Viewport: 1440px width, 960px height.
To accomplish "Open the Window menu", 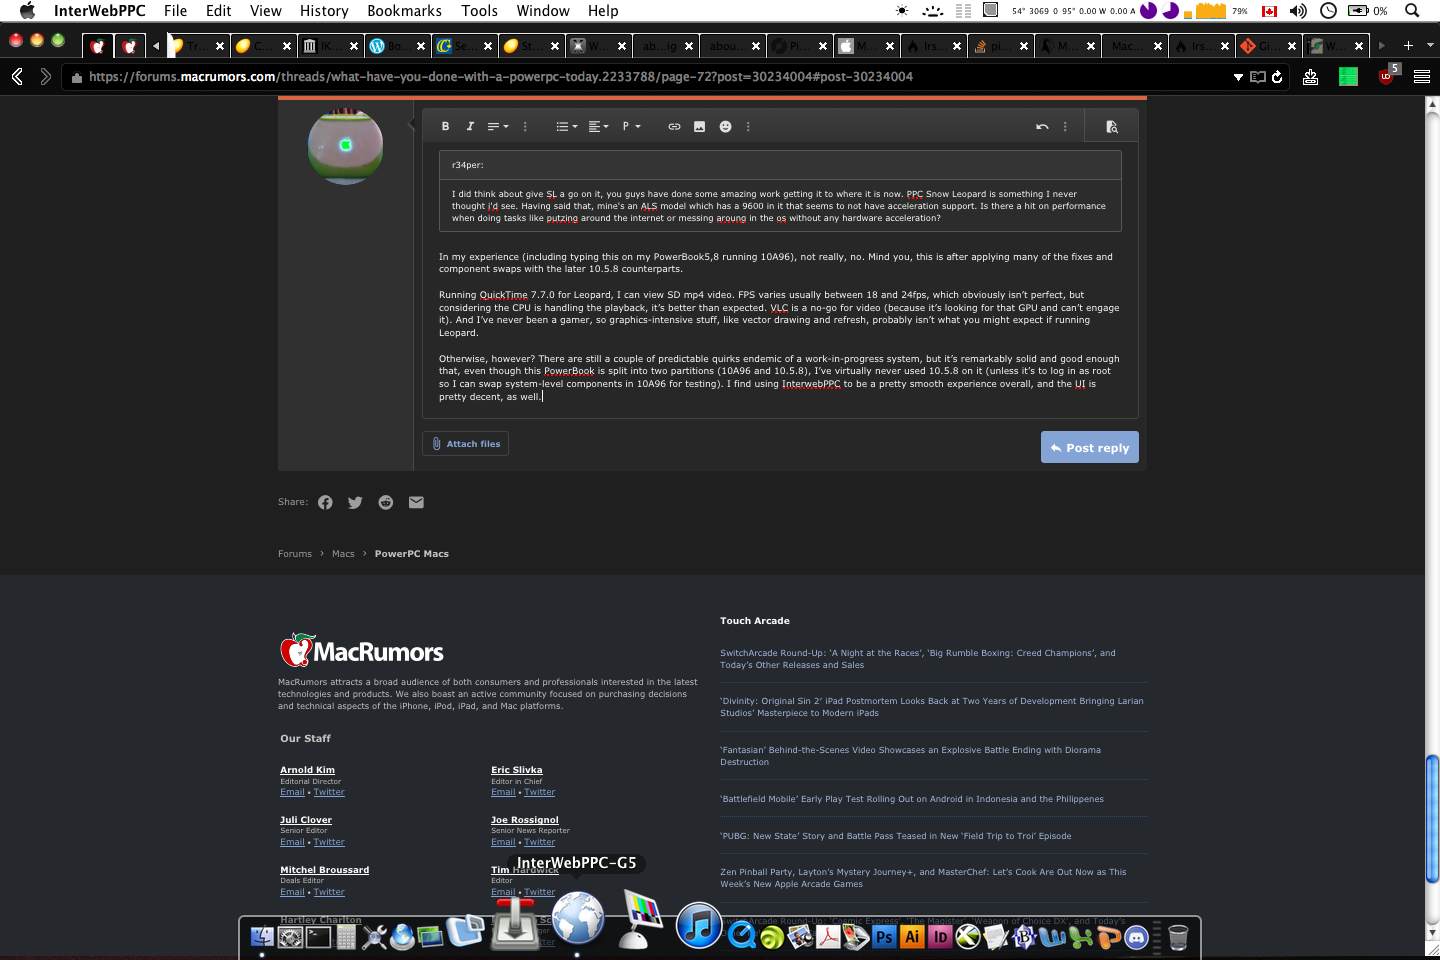I will point(543,11).
